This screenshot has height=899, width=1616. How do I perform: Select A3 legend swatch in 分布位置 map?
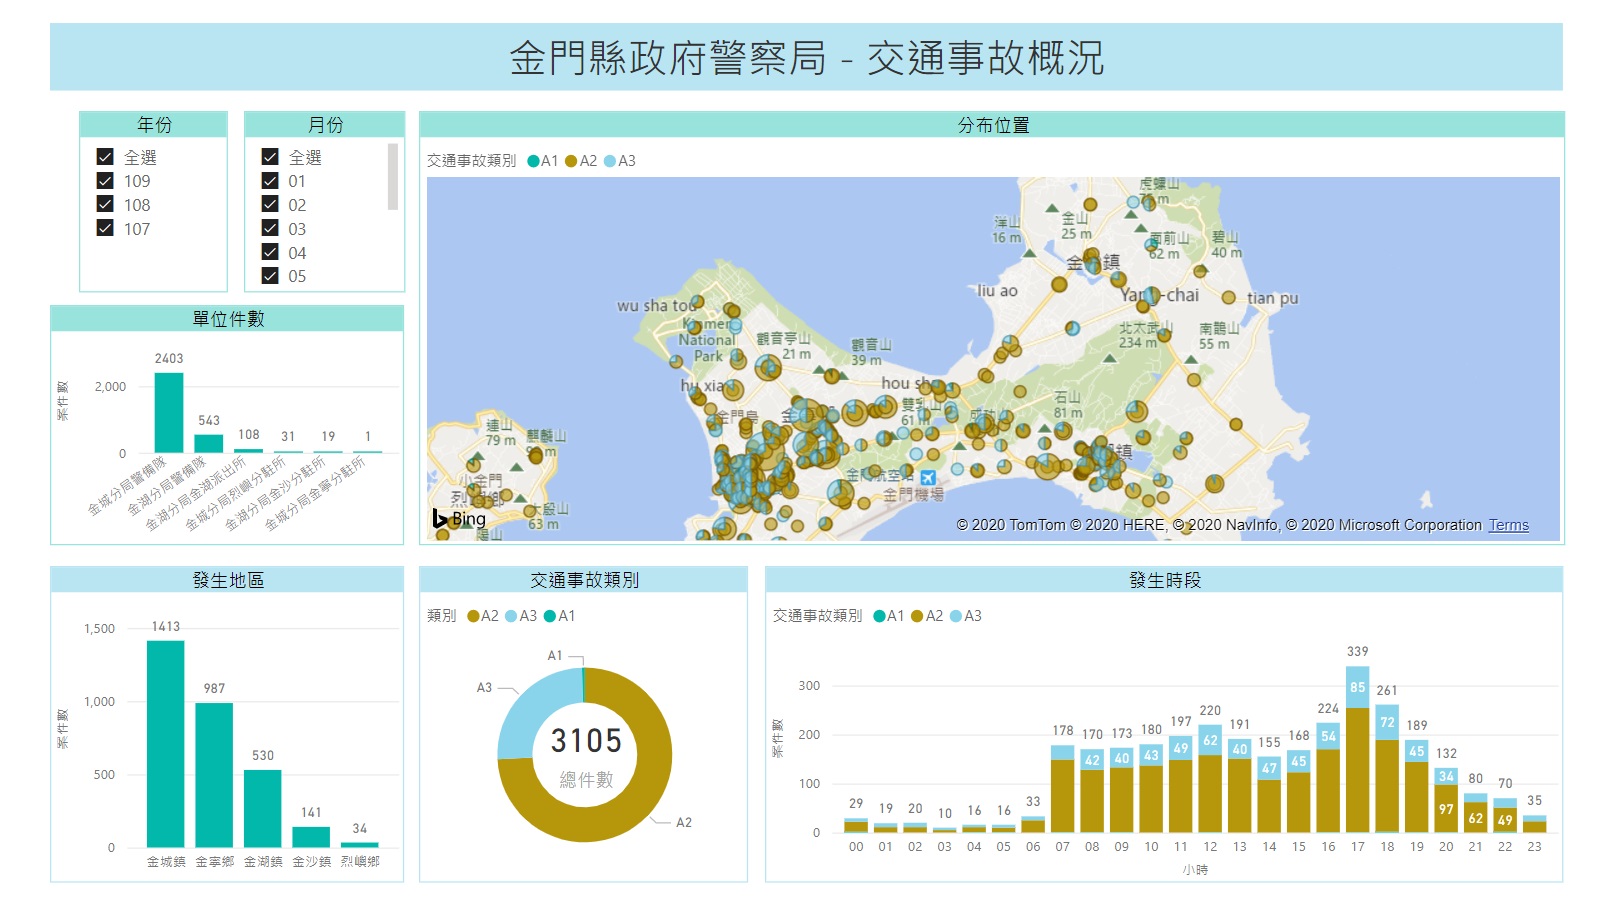610,161
